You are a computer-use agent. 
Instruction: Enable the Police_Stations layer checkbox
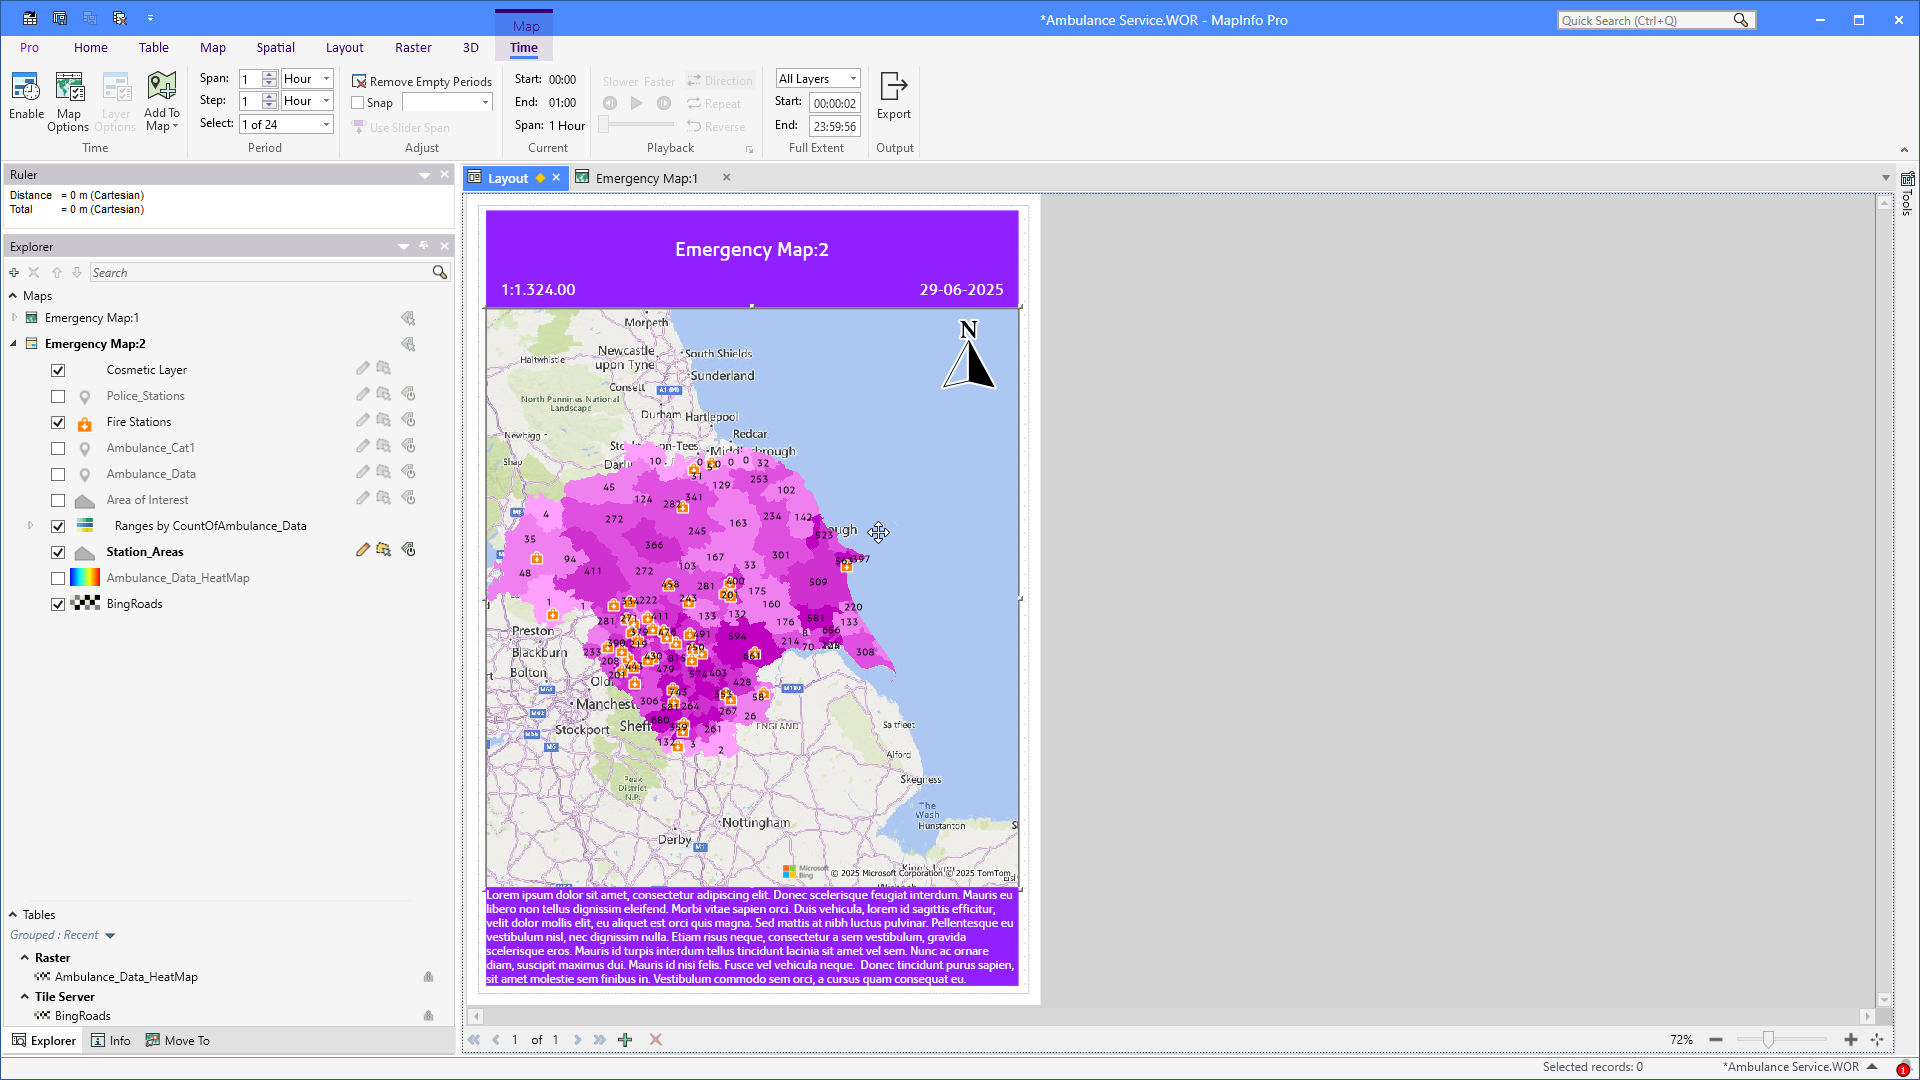coord(58,396)
